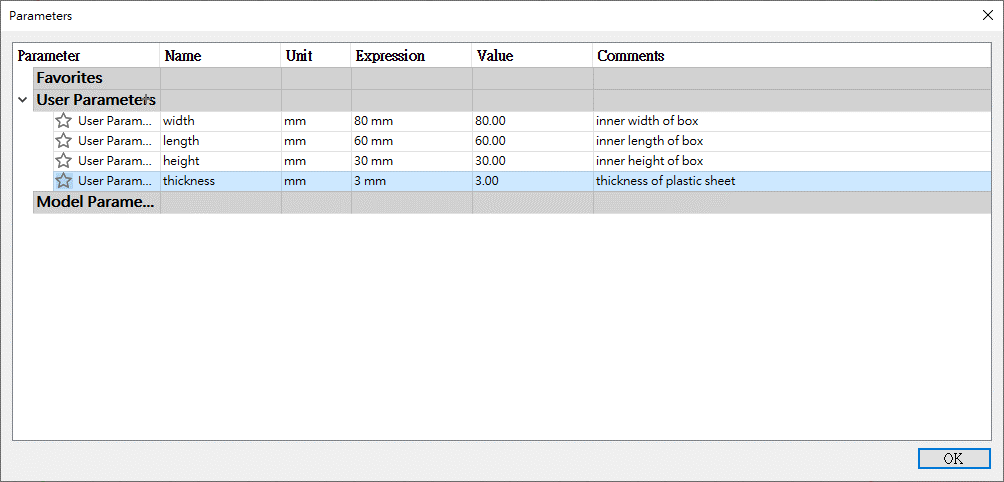Click star icon for length parameter
Viewport: 1004px width, 482px height.
[64, 141]
